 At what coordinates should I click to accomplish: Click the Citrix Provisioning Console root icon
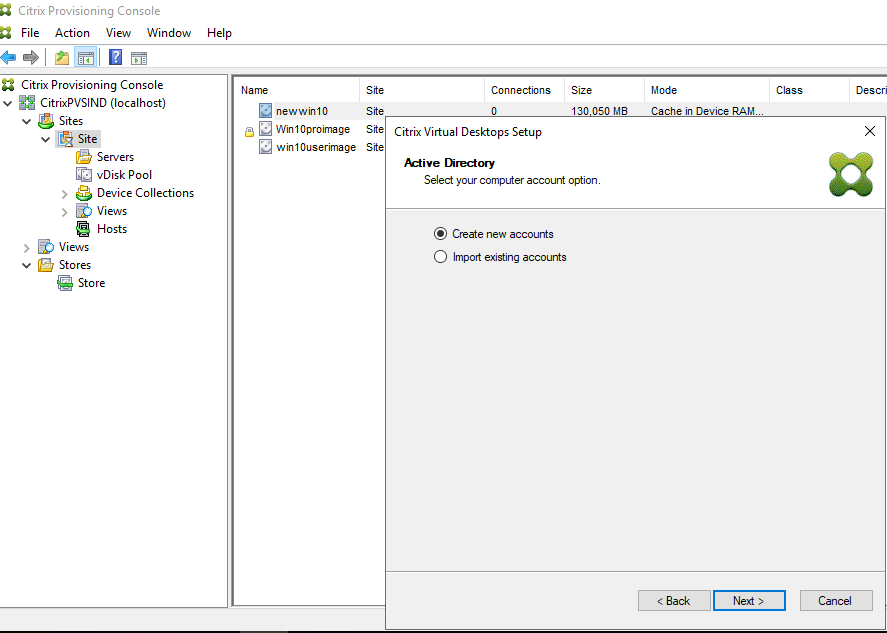click(8, 85)
